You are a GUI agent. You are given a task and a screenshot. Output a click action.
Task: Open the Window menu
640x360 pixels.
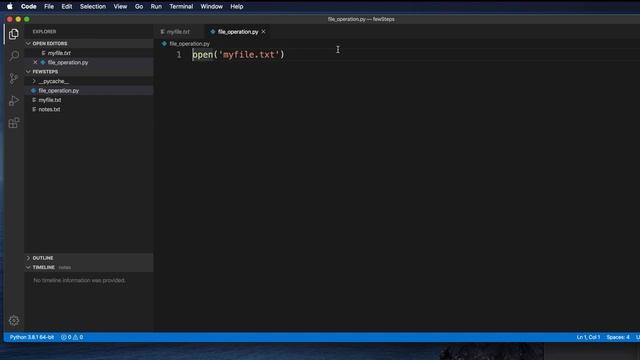point(211,7)
